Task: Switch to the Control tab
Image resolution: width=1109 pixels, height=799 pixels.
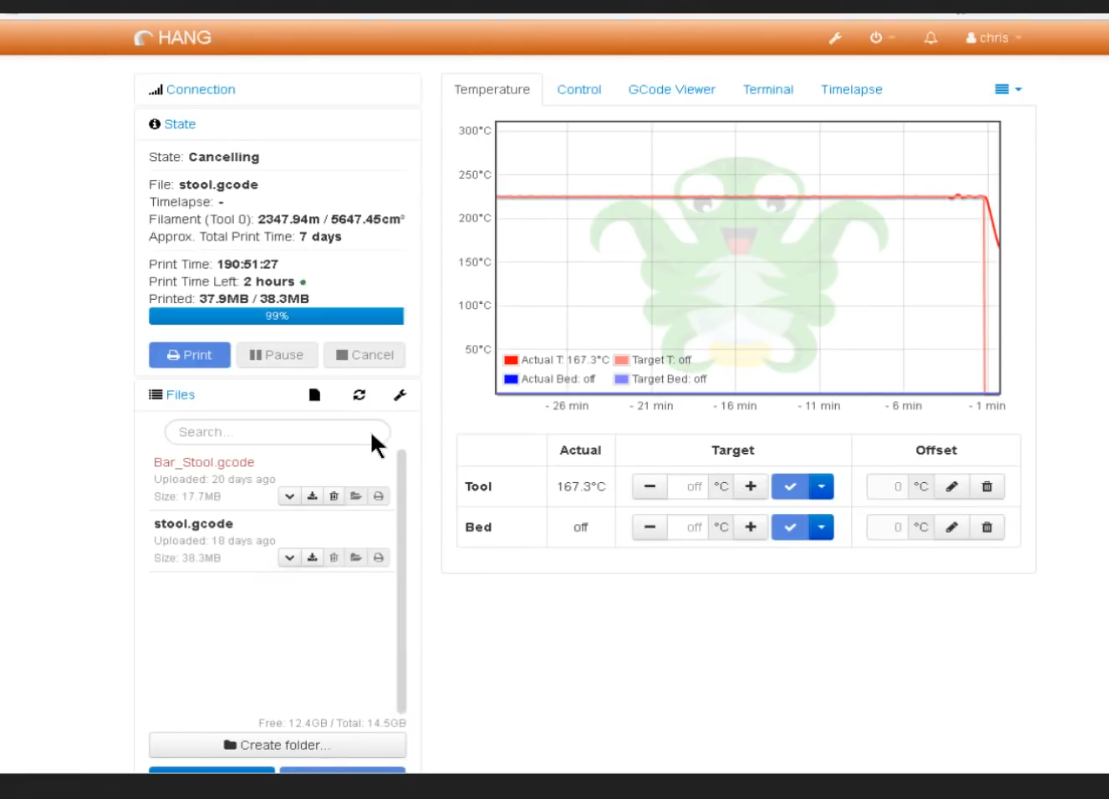Action: pos(579,90)
